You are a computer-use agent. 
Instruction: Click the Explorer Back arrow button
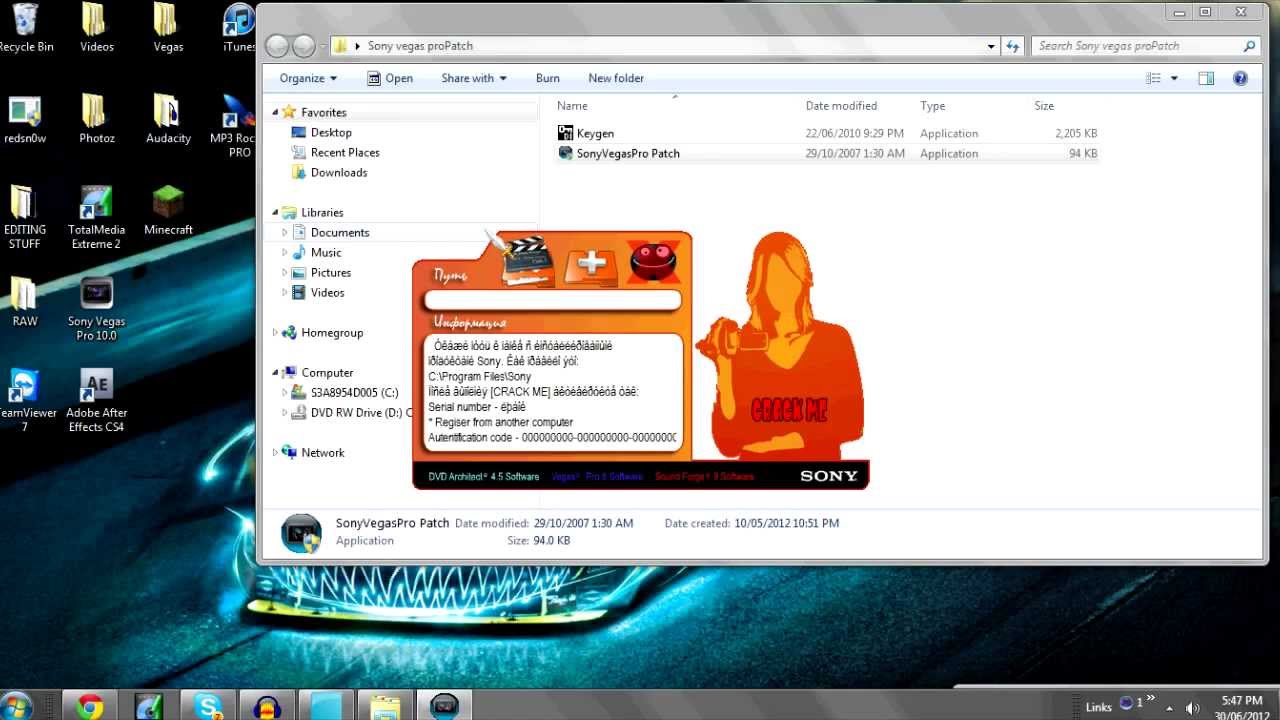(277, 46)
